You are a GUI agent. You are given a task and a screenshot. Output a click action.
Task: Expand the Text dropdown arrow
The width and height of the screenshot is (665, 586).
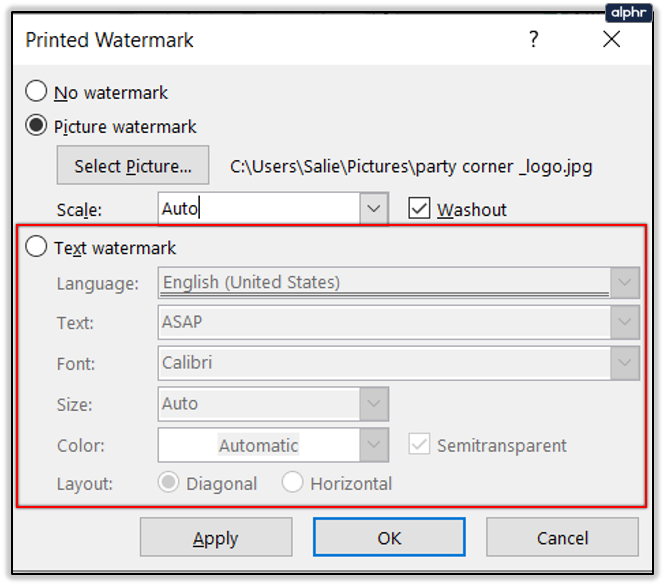626,323
